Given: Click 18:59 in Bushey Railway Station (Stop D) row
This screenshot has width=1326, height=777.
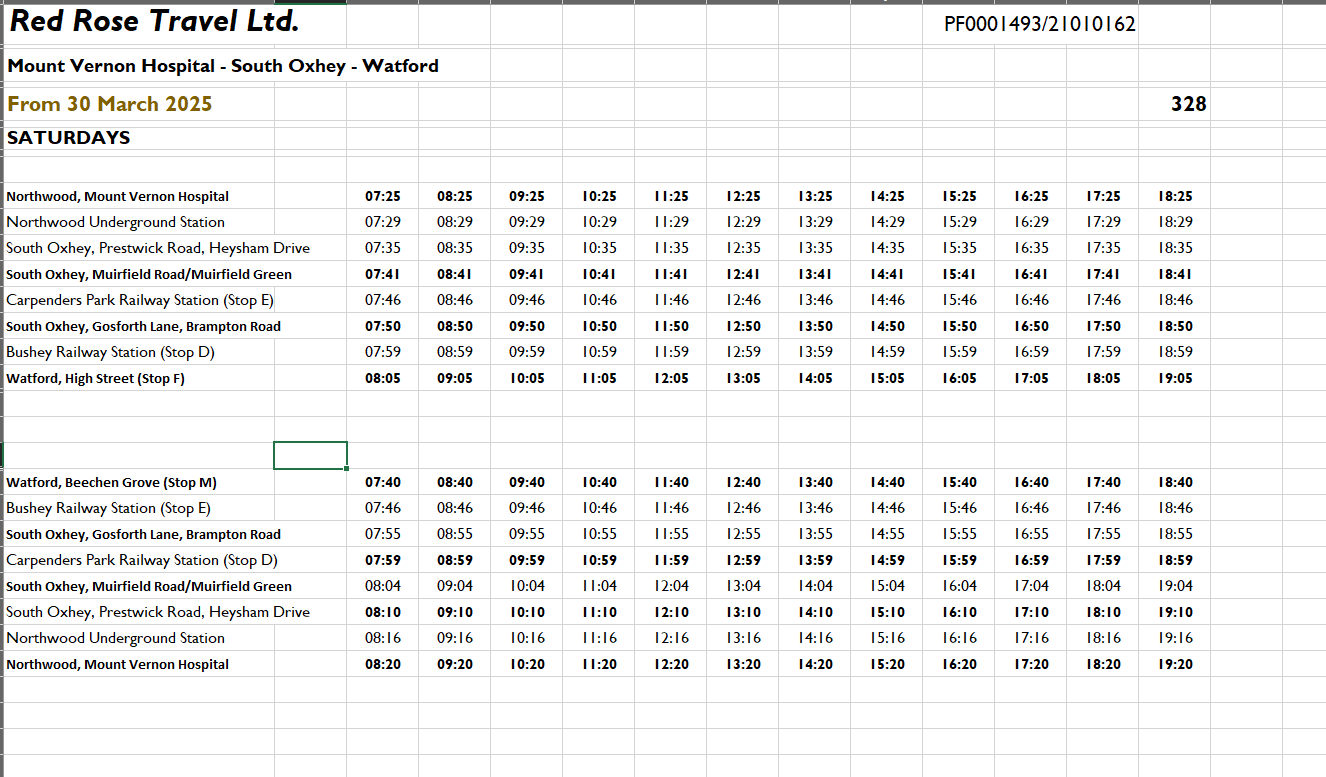Looking at the screenshot, I should click(x=1175, y=352).
